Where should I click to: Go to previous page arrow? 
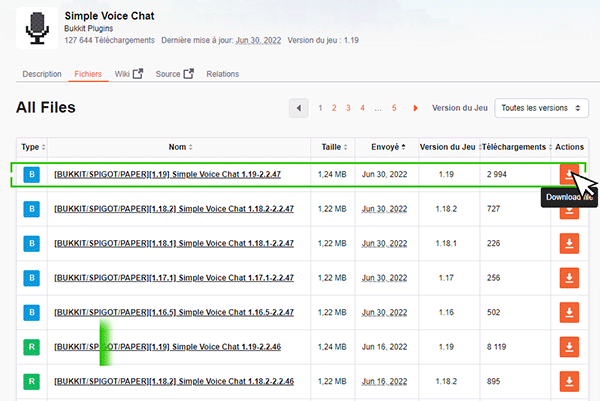pos(299,108)
